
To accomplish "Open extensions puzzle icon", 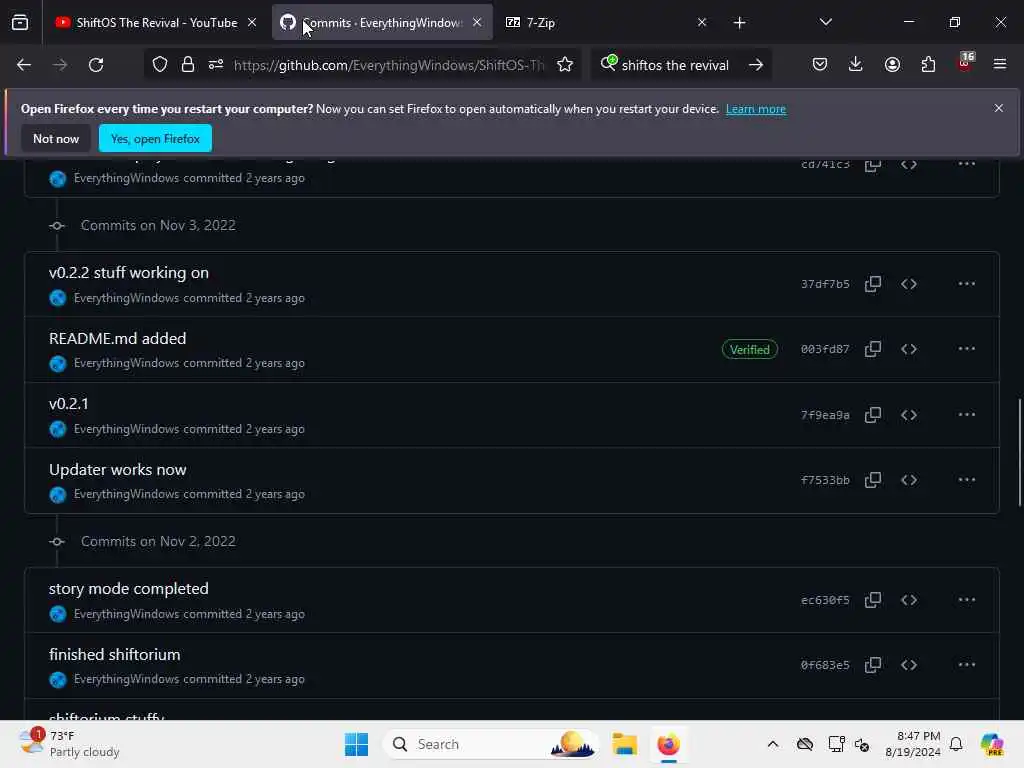I will click(x=928, y=64).
